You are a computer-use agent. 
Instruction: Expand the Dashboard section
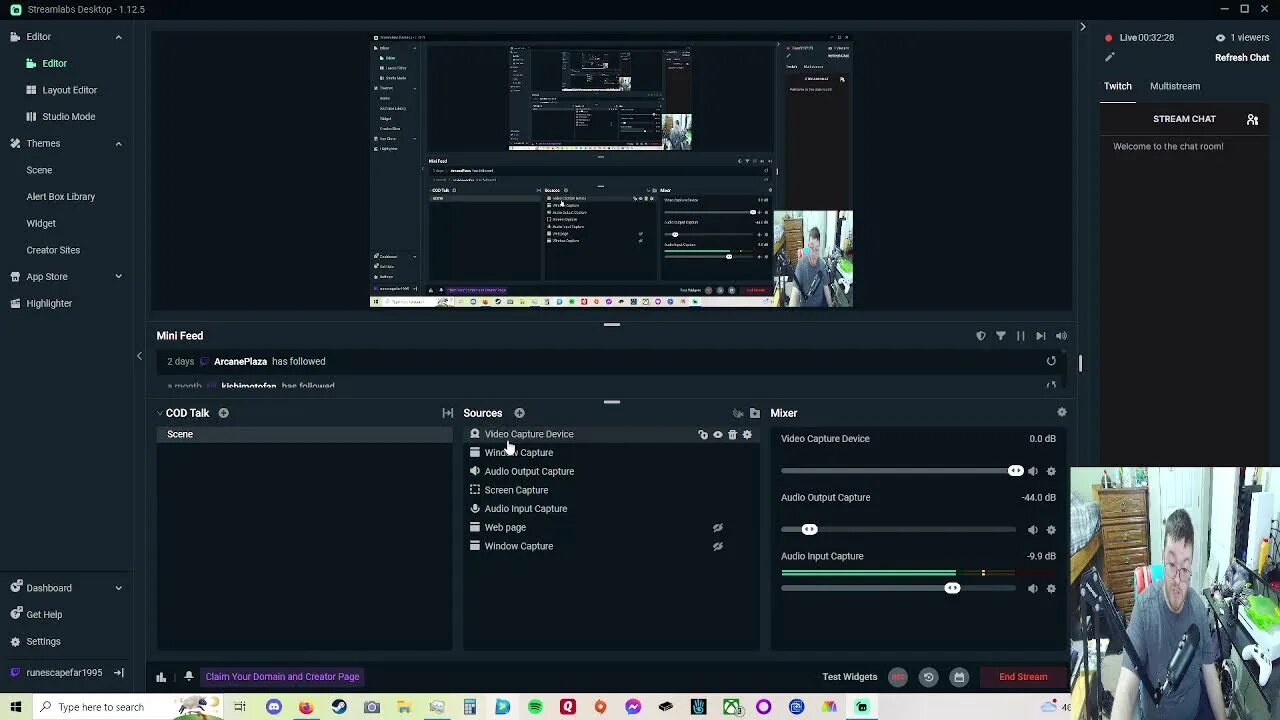click(x=118, y=588)
